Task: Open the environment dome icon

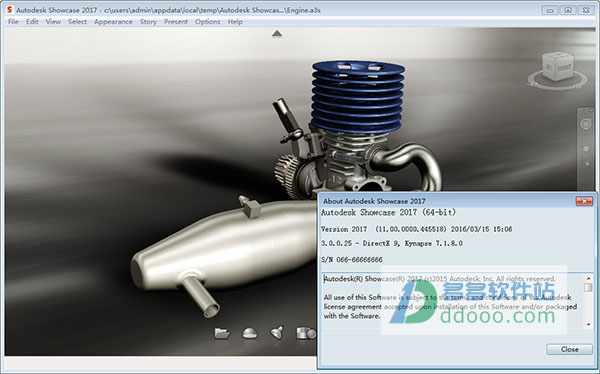Action: coord(250,333)
